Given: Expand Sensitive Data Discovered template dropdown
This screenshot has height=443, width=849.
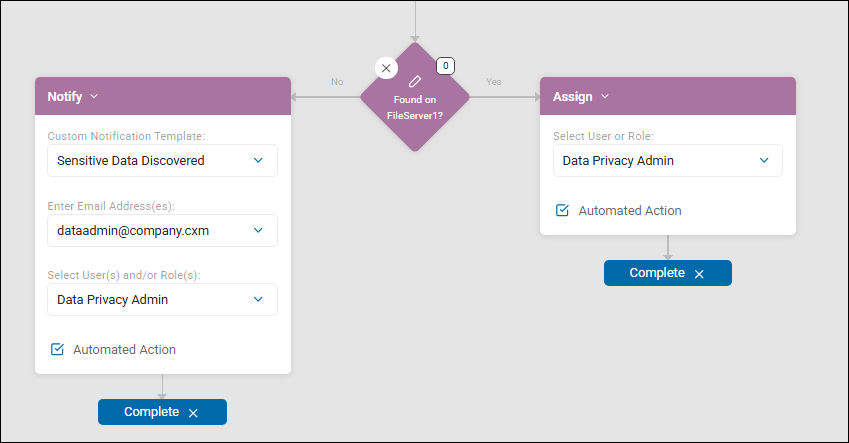Looking at the screenshot, I should (x=162, y=160).
